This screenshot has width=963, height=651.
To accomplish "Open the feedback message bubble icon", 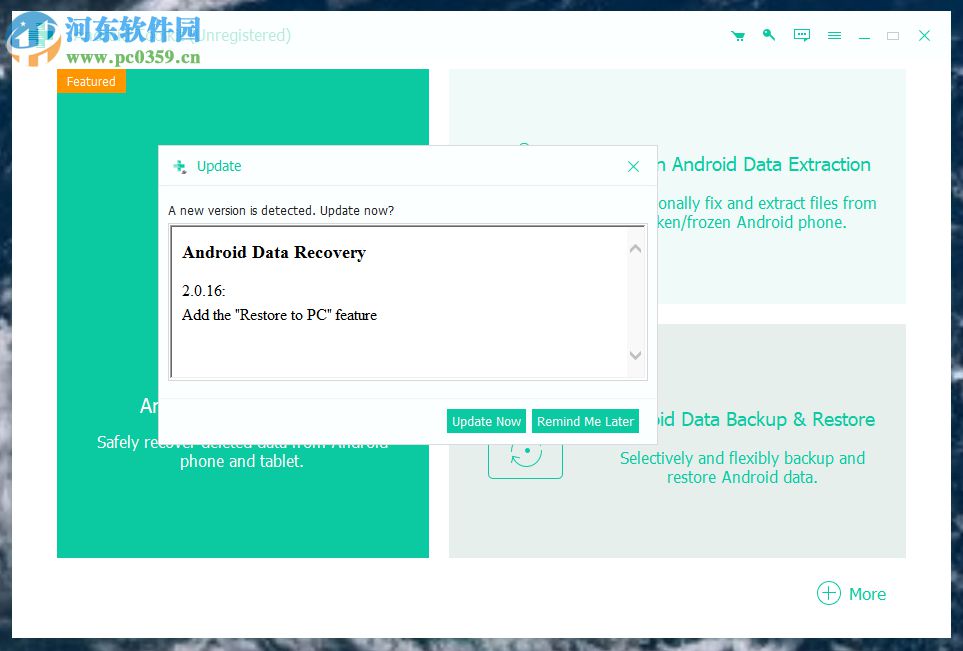I will click(x=801, y=35).
